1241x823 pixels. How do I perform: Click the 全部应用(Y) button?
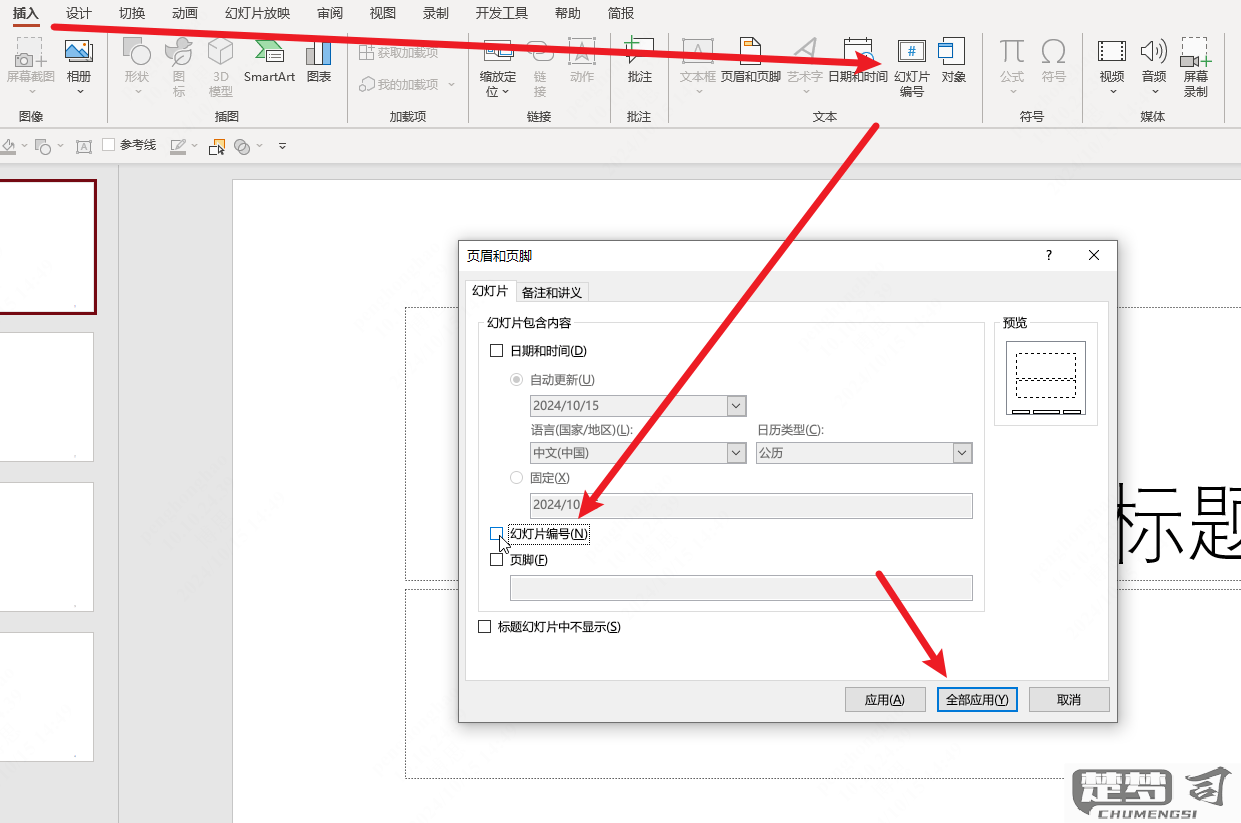(x=977, y=700)
